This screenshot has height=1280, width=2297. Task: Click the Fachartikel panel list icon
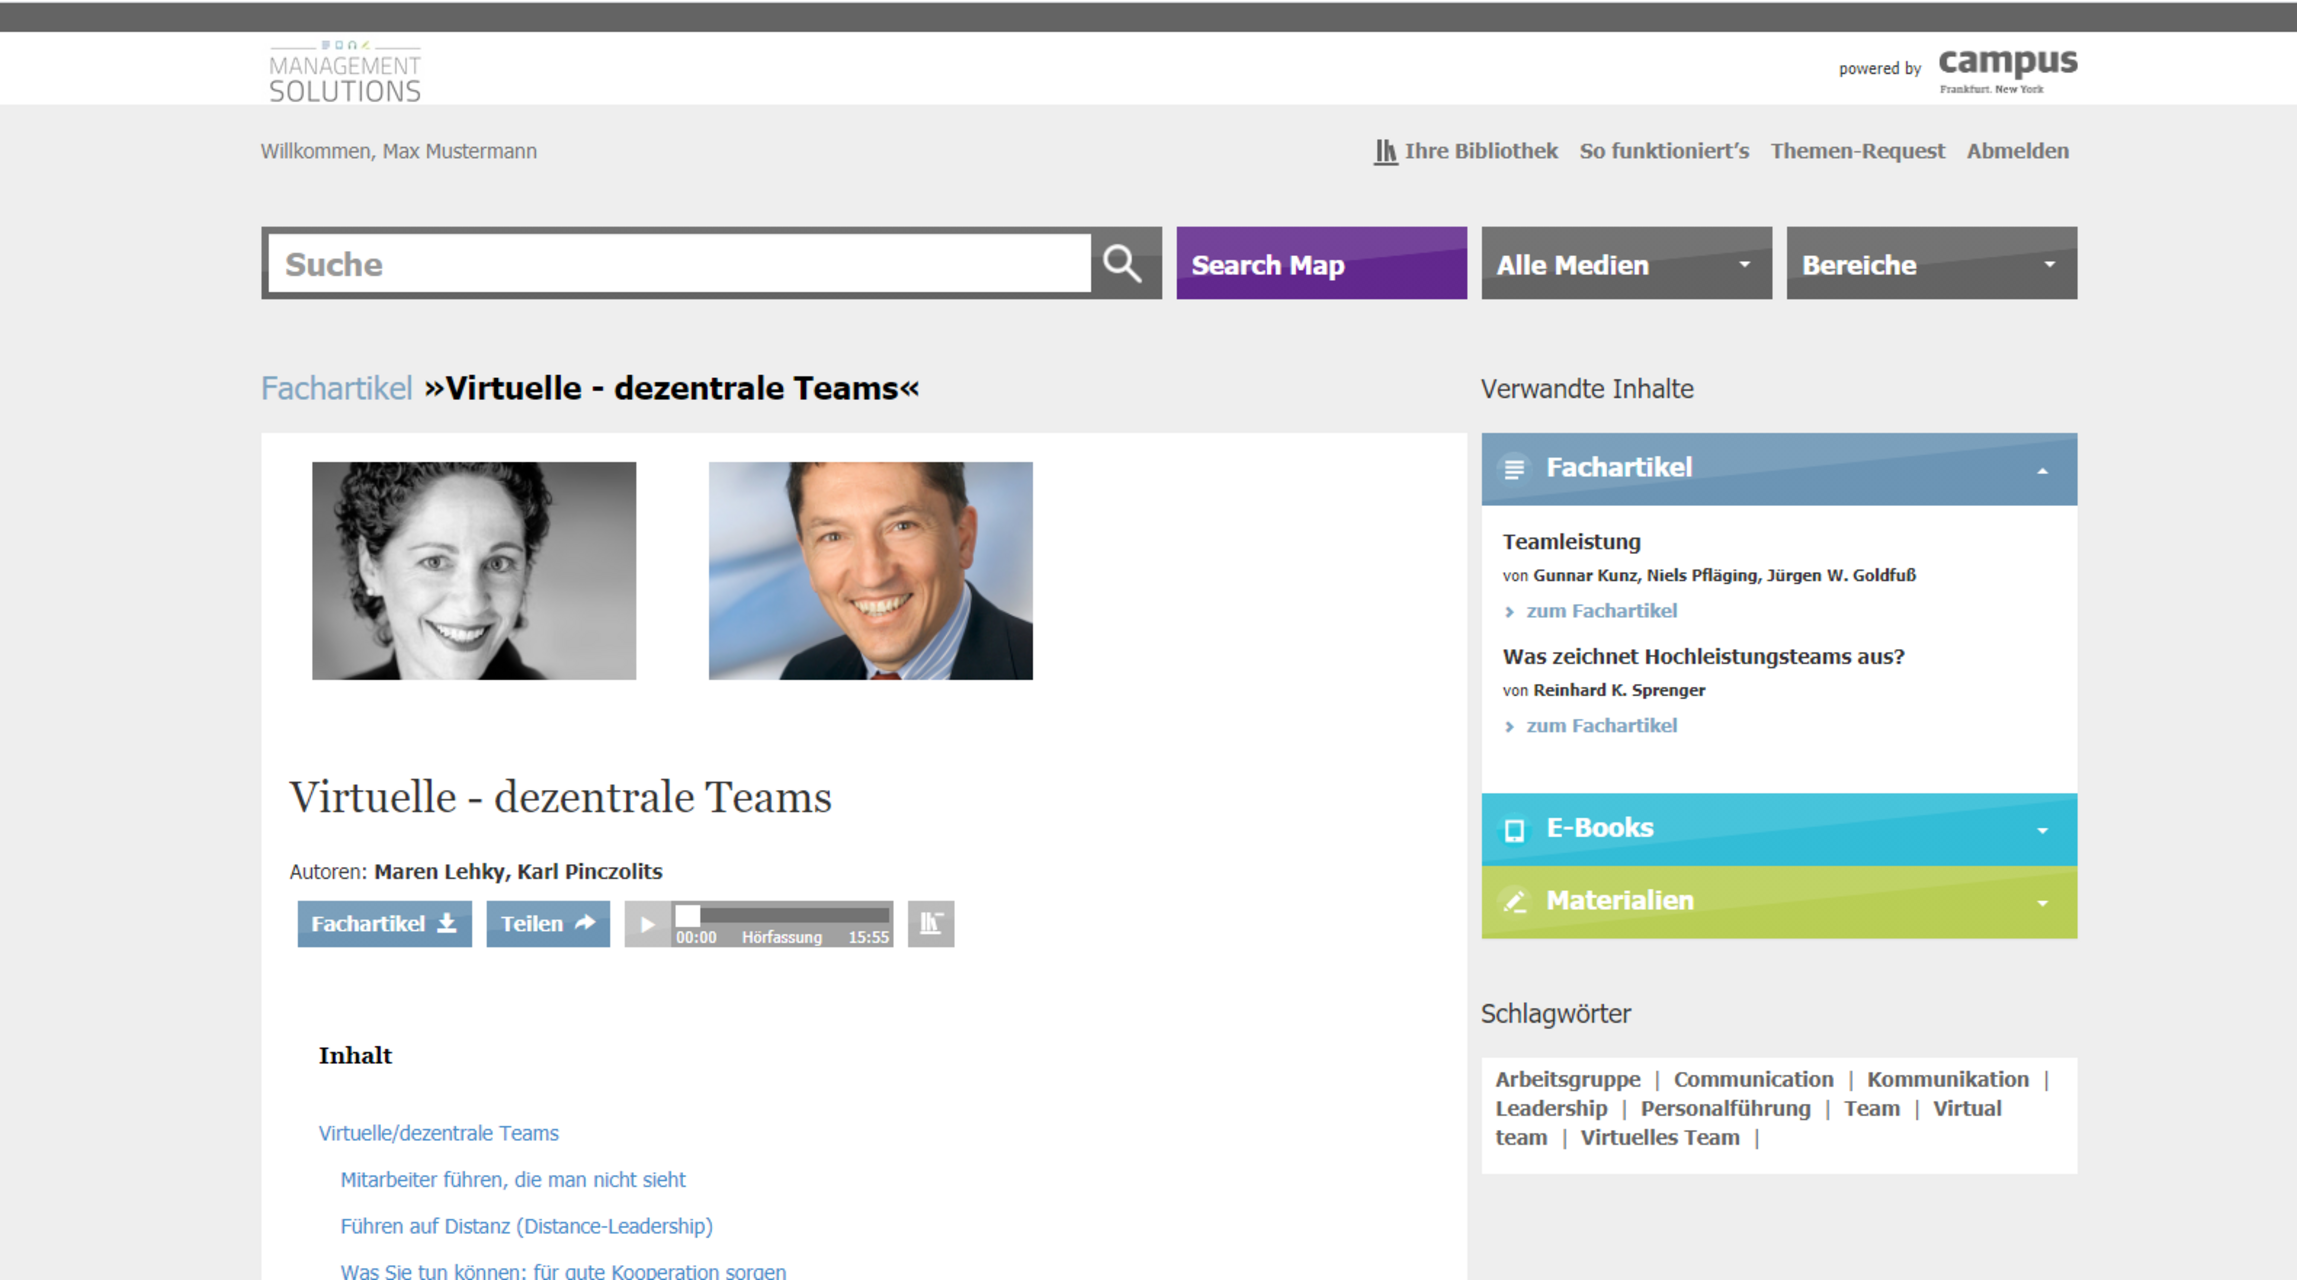pyautogui.click(x=1514, y=468)
